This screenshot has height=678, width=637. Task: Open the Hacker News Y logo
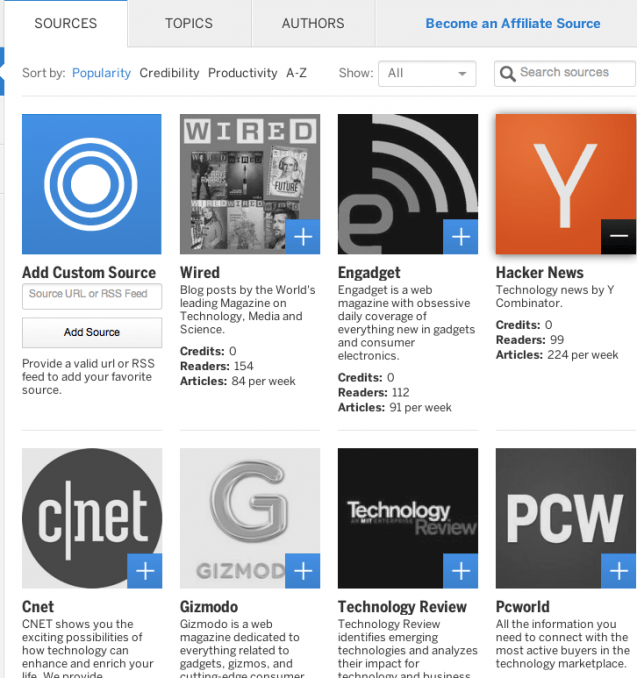pyautogui.click(x=566, y=184)
